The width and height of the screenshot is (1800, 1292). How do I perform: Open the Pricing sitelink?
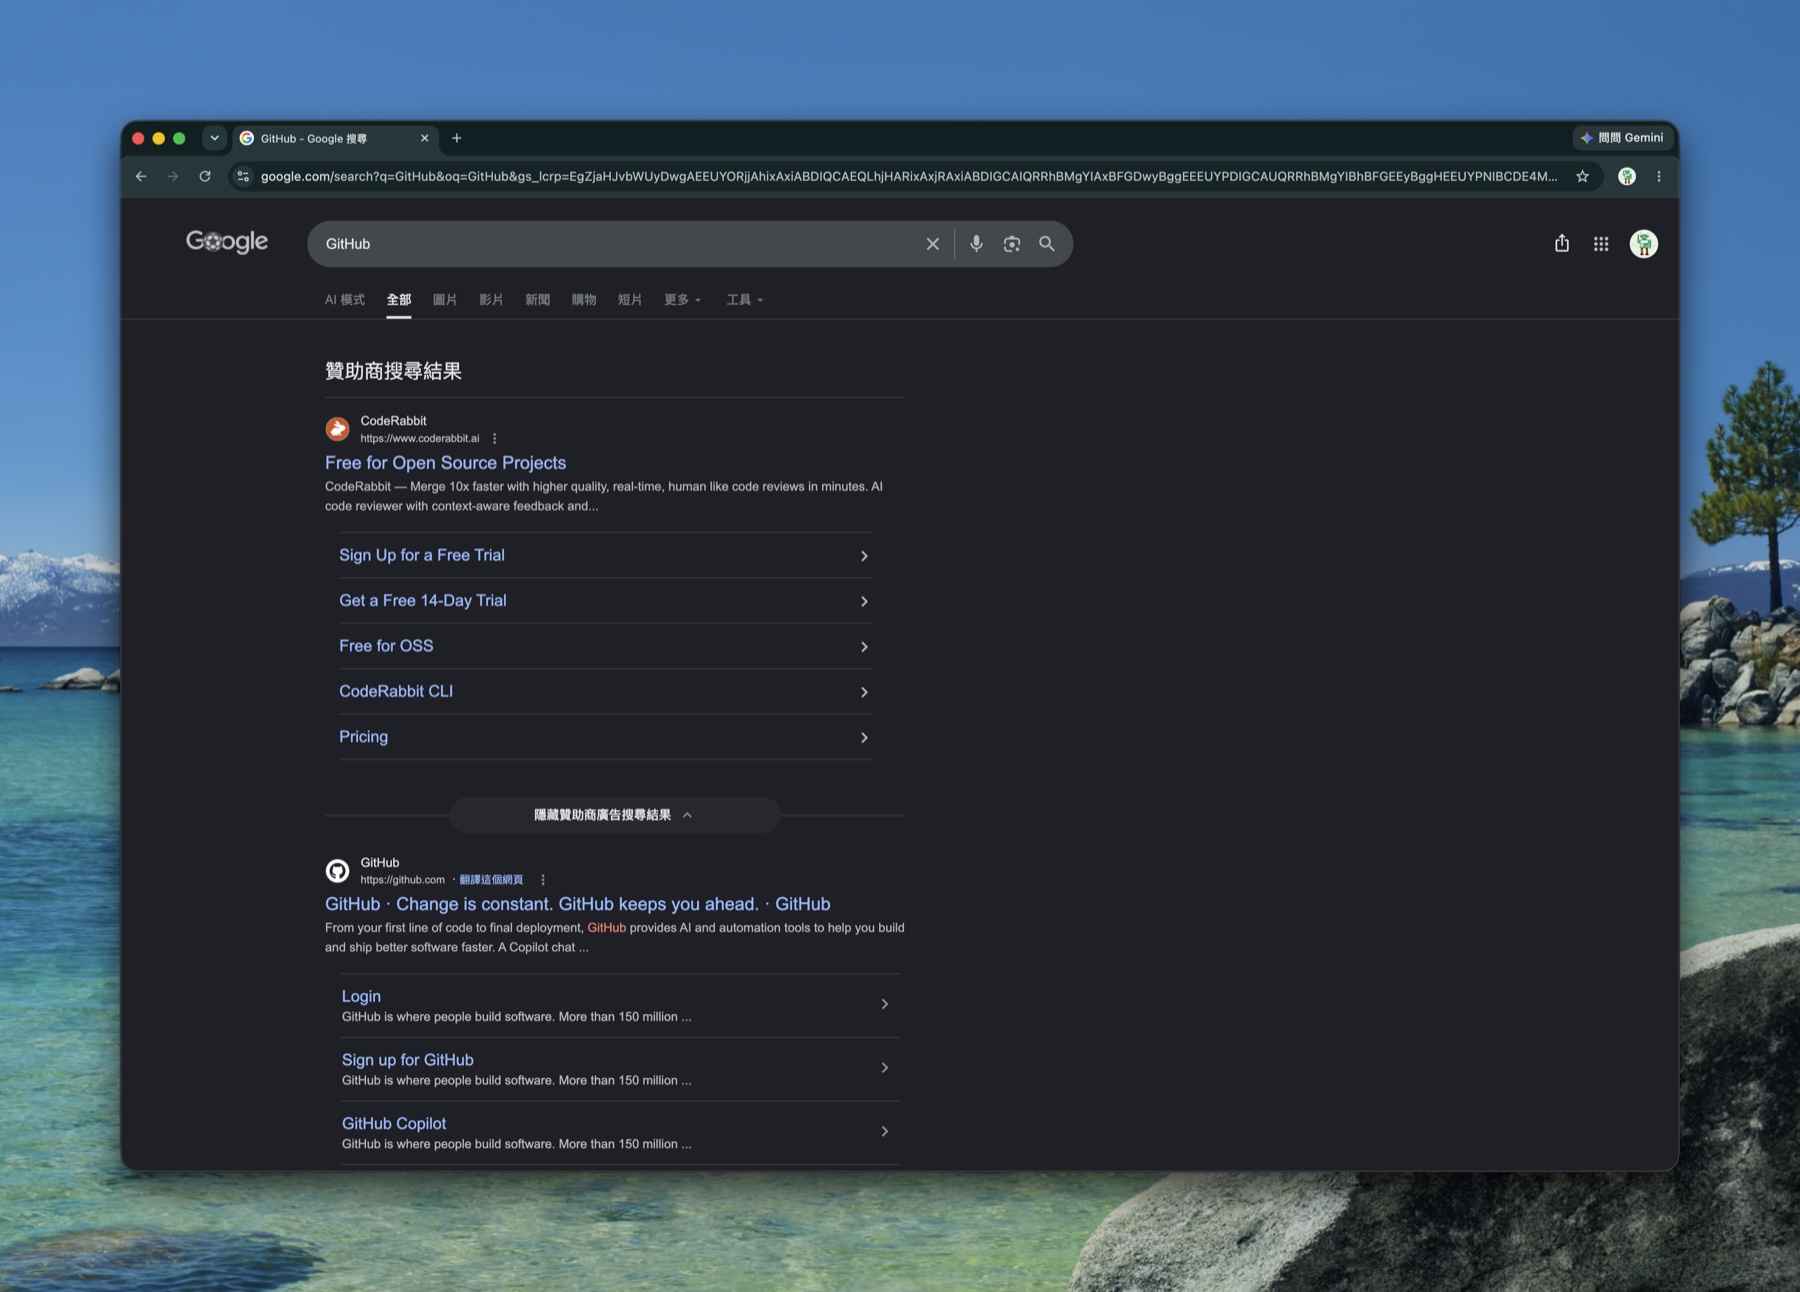coord(363,737)
